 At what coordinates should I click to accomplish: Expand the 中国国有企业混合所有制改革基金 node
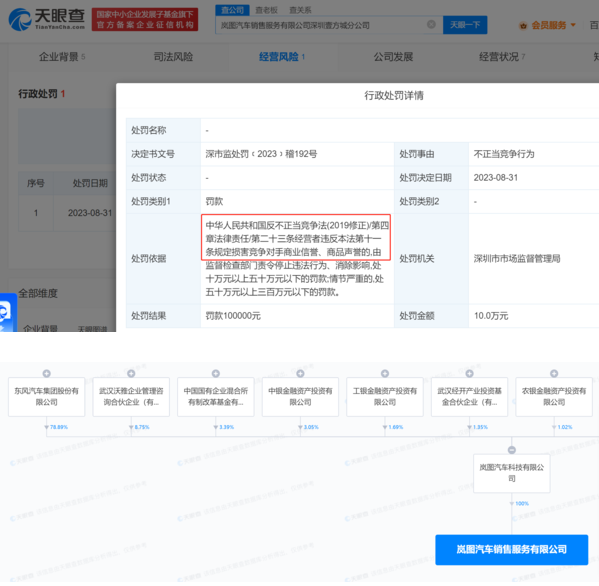pyautogui.click(x=215, y=373)
